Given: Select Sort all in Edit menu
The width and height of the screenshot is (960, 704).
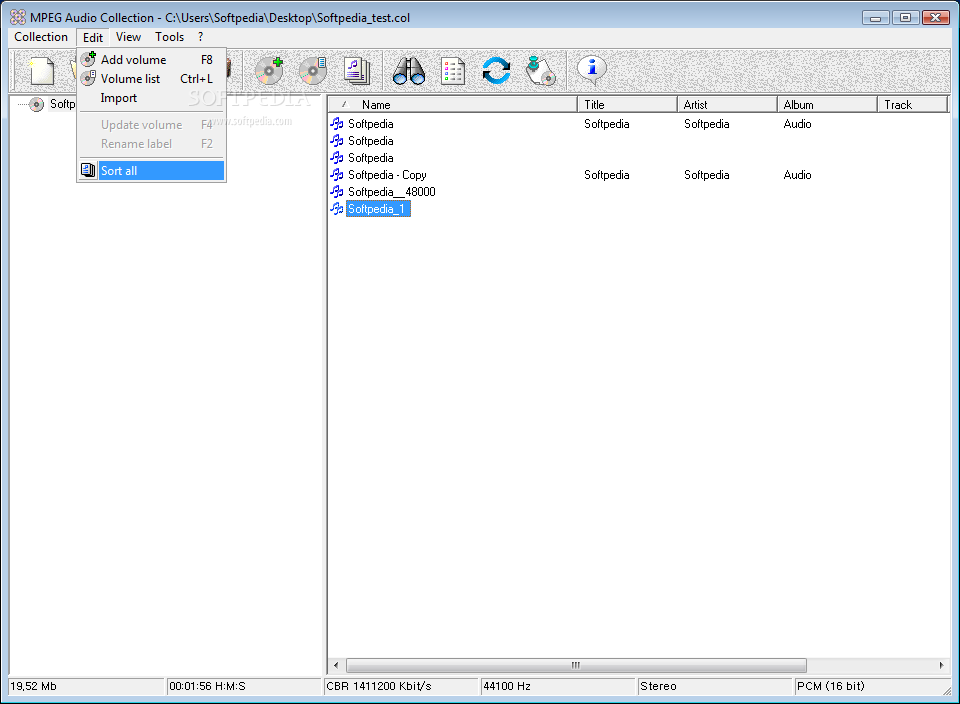Looking at the screenshot, I should pos(152,170).
